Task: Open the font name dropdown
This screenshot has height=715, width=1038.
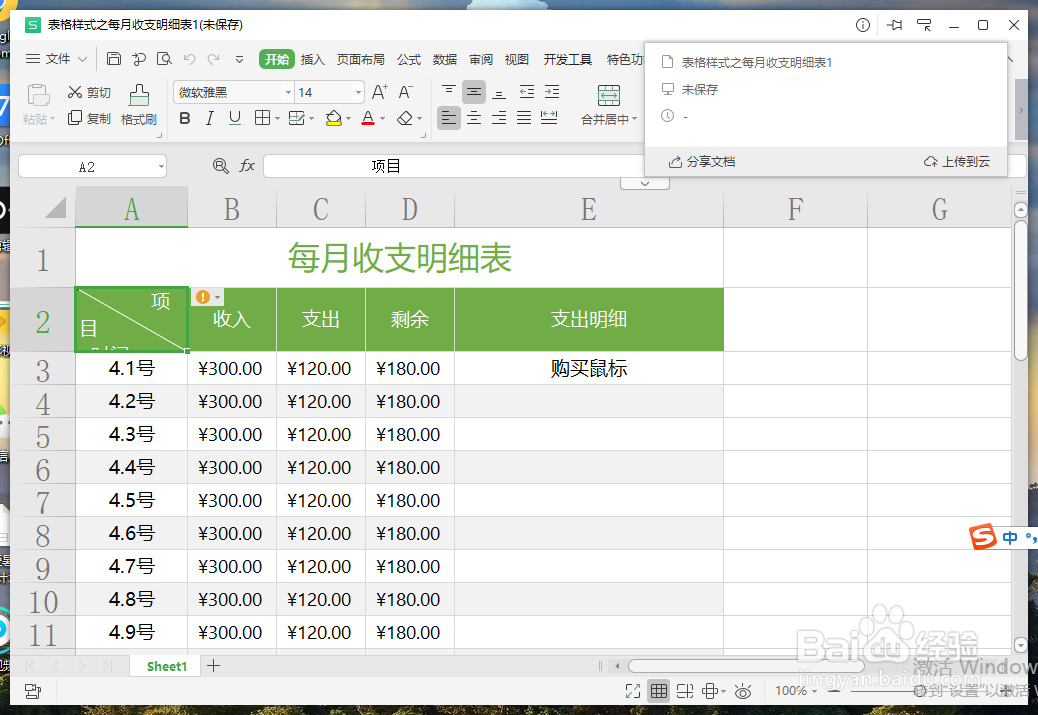Action: coord(288,91)
